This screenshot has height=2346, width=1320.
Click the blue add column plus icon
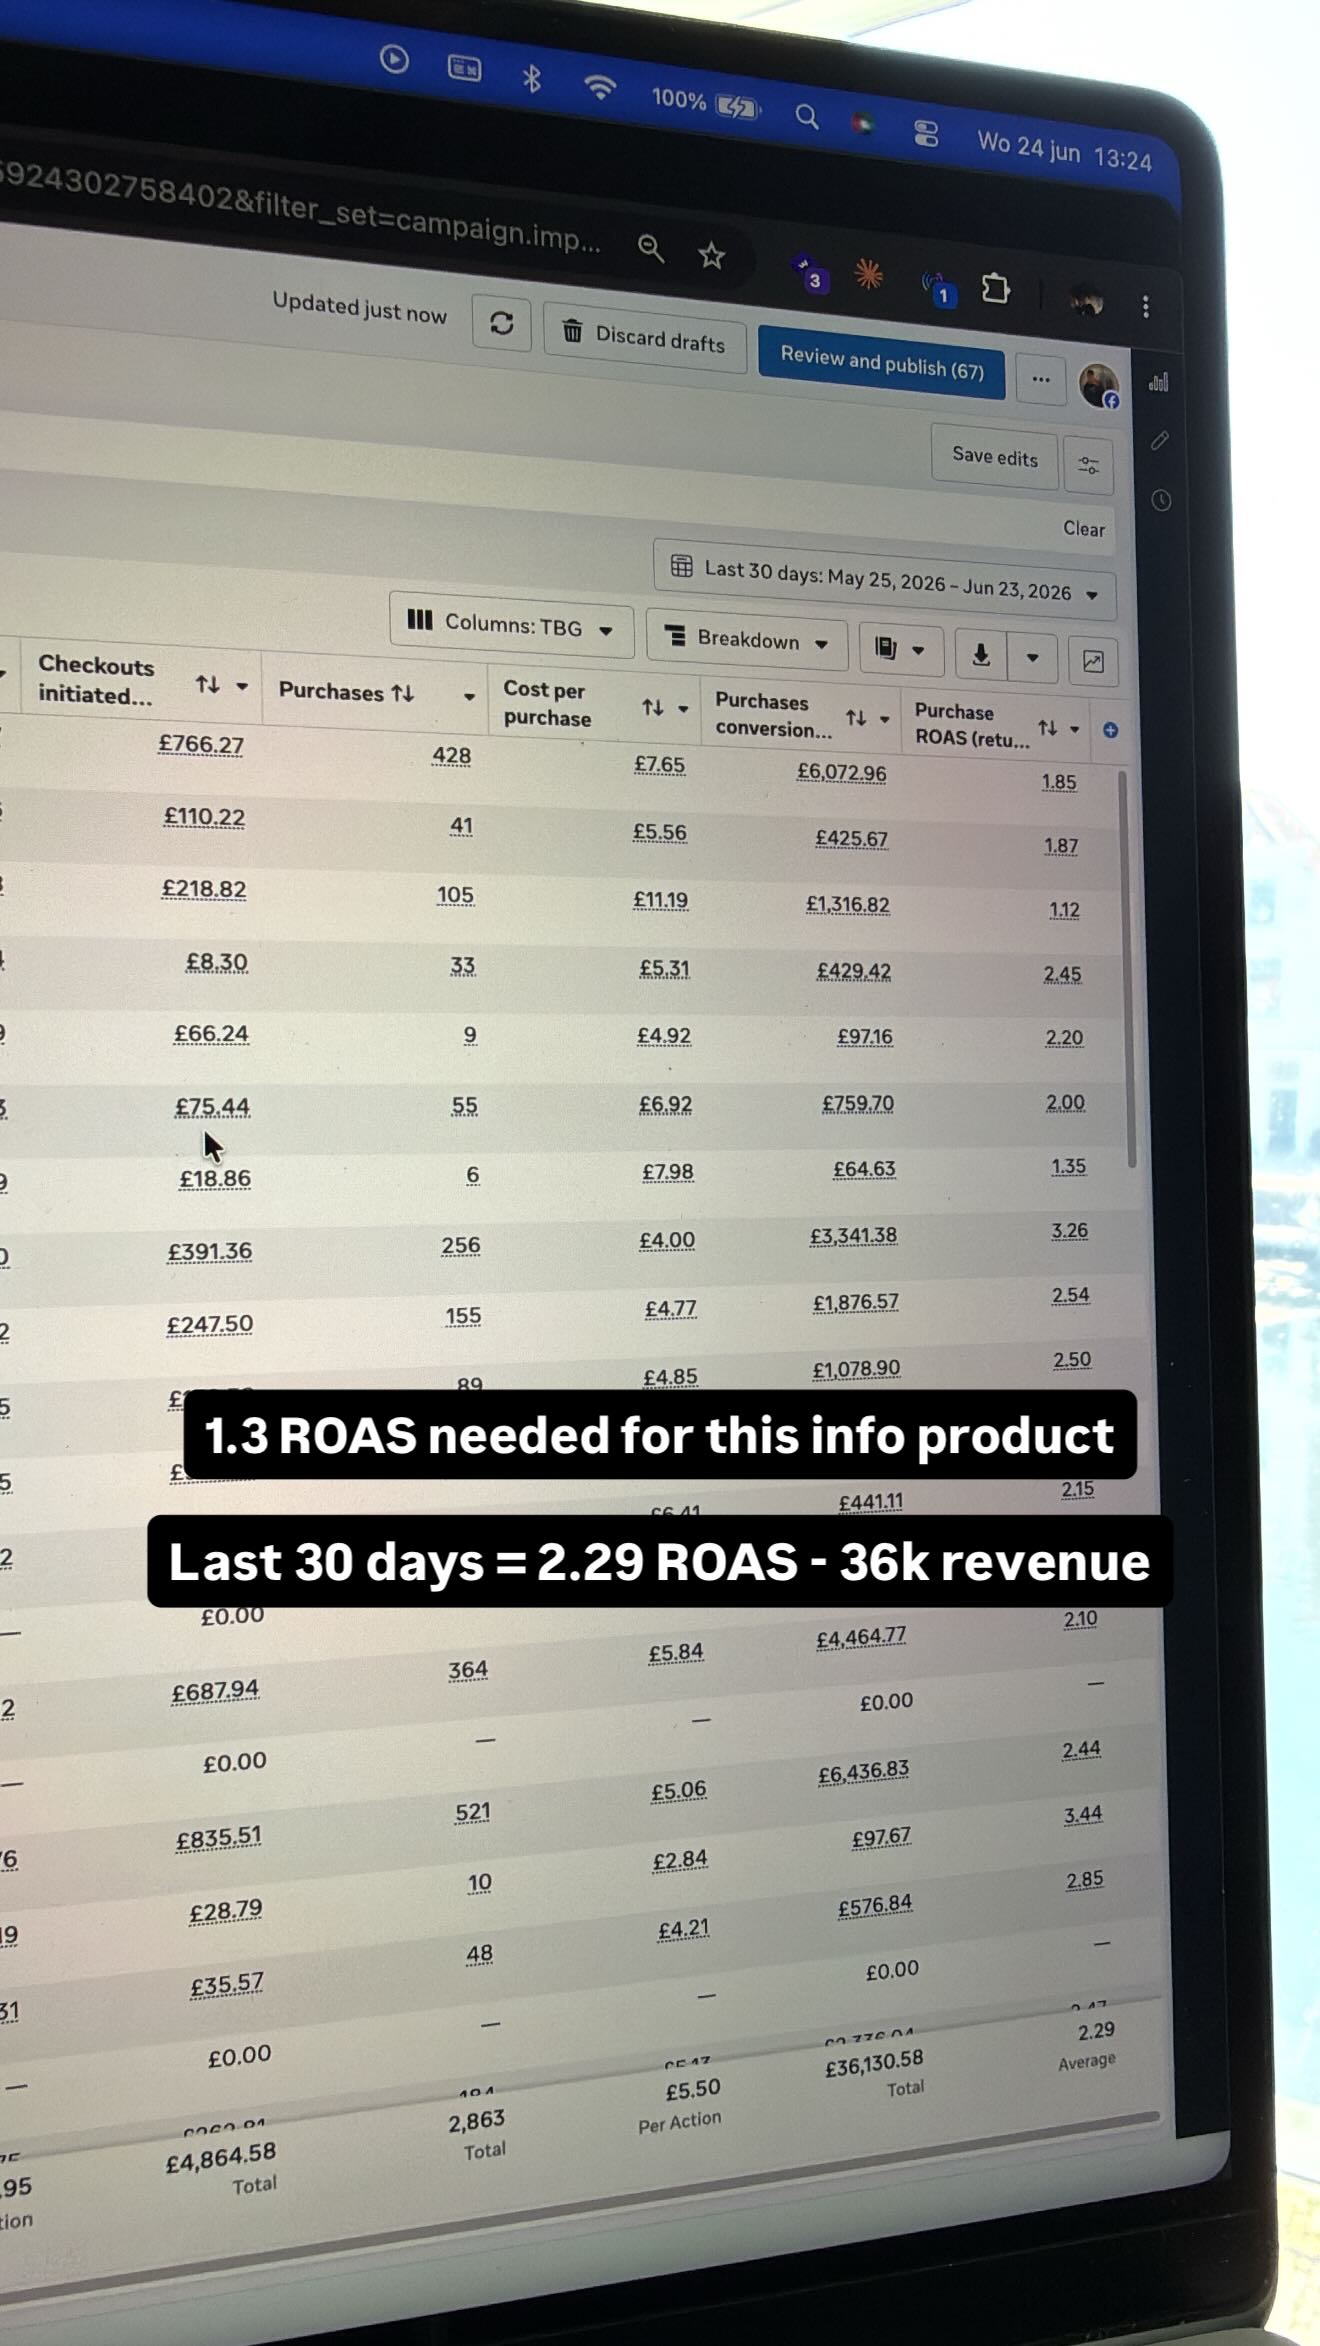tap(1110, 730)
